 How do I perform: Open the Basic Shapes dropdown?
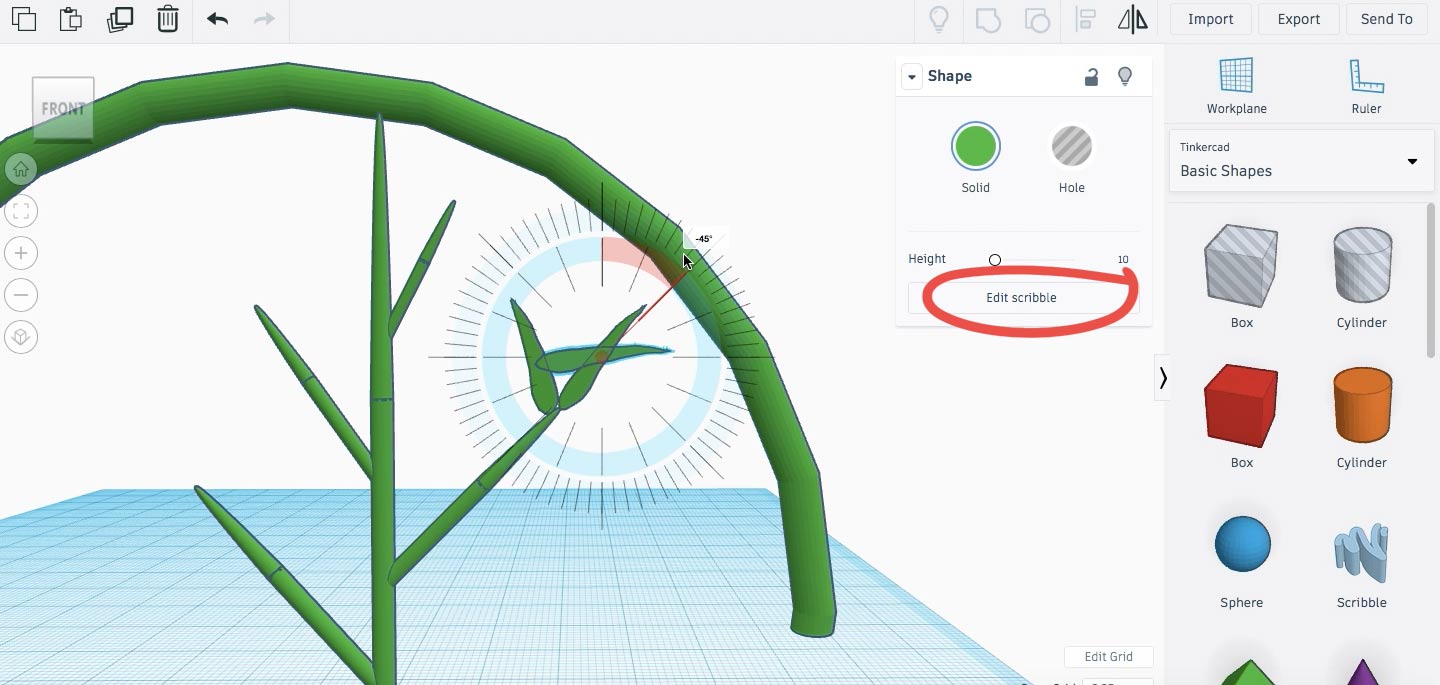[1301, 160]
